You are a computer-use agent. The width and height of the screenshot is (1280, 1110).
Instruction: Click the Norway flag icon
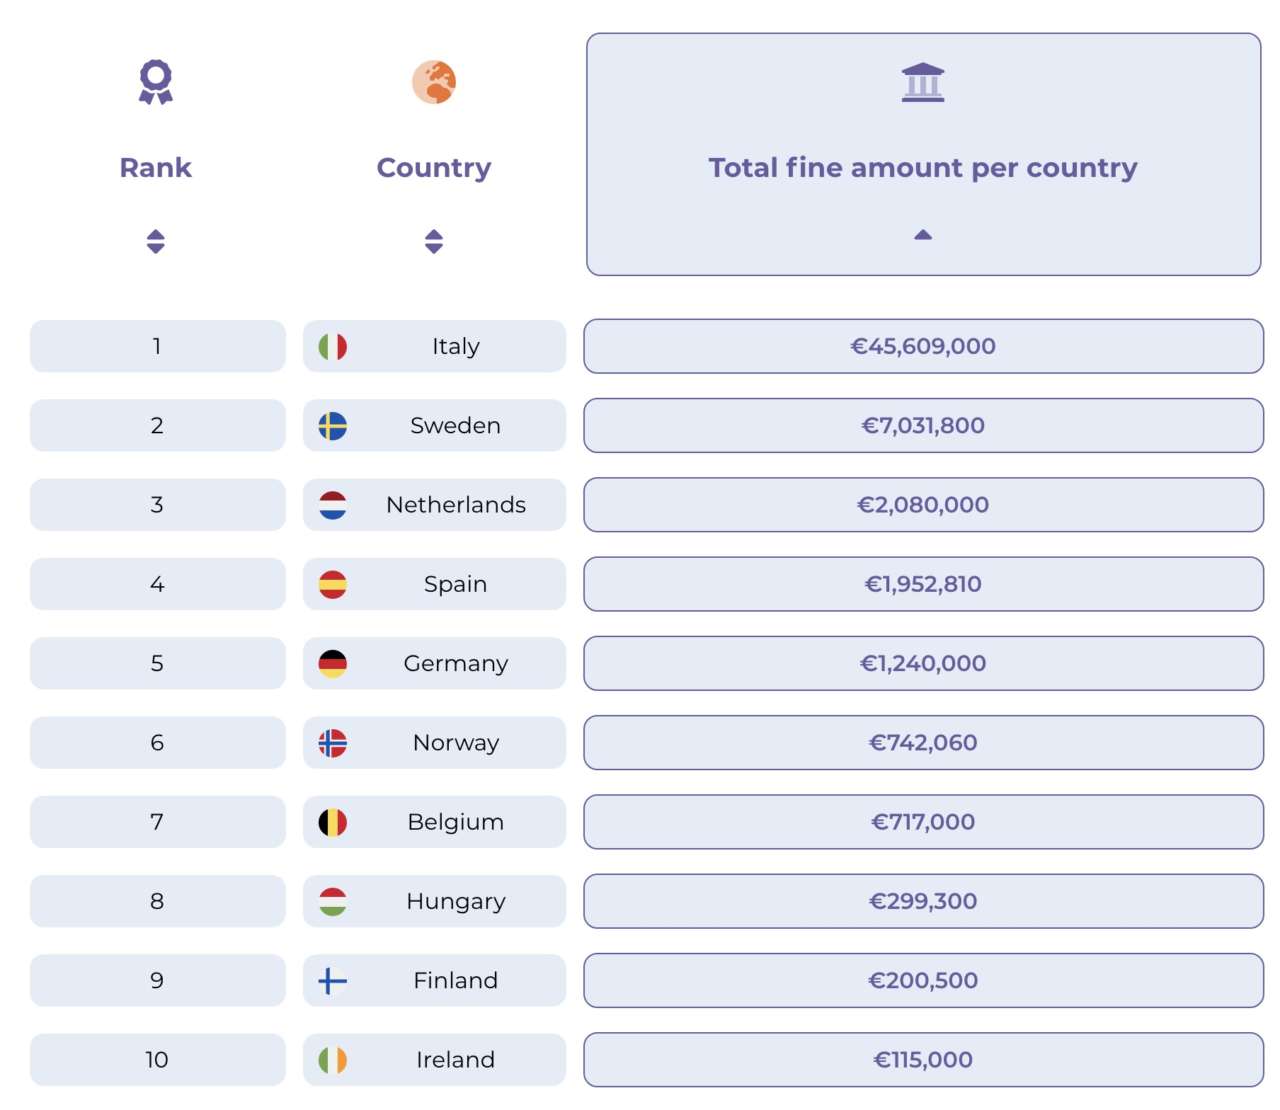333,743
